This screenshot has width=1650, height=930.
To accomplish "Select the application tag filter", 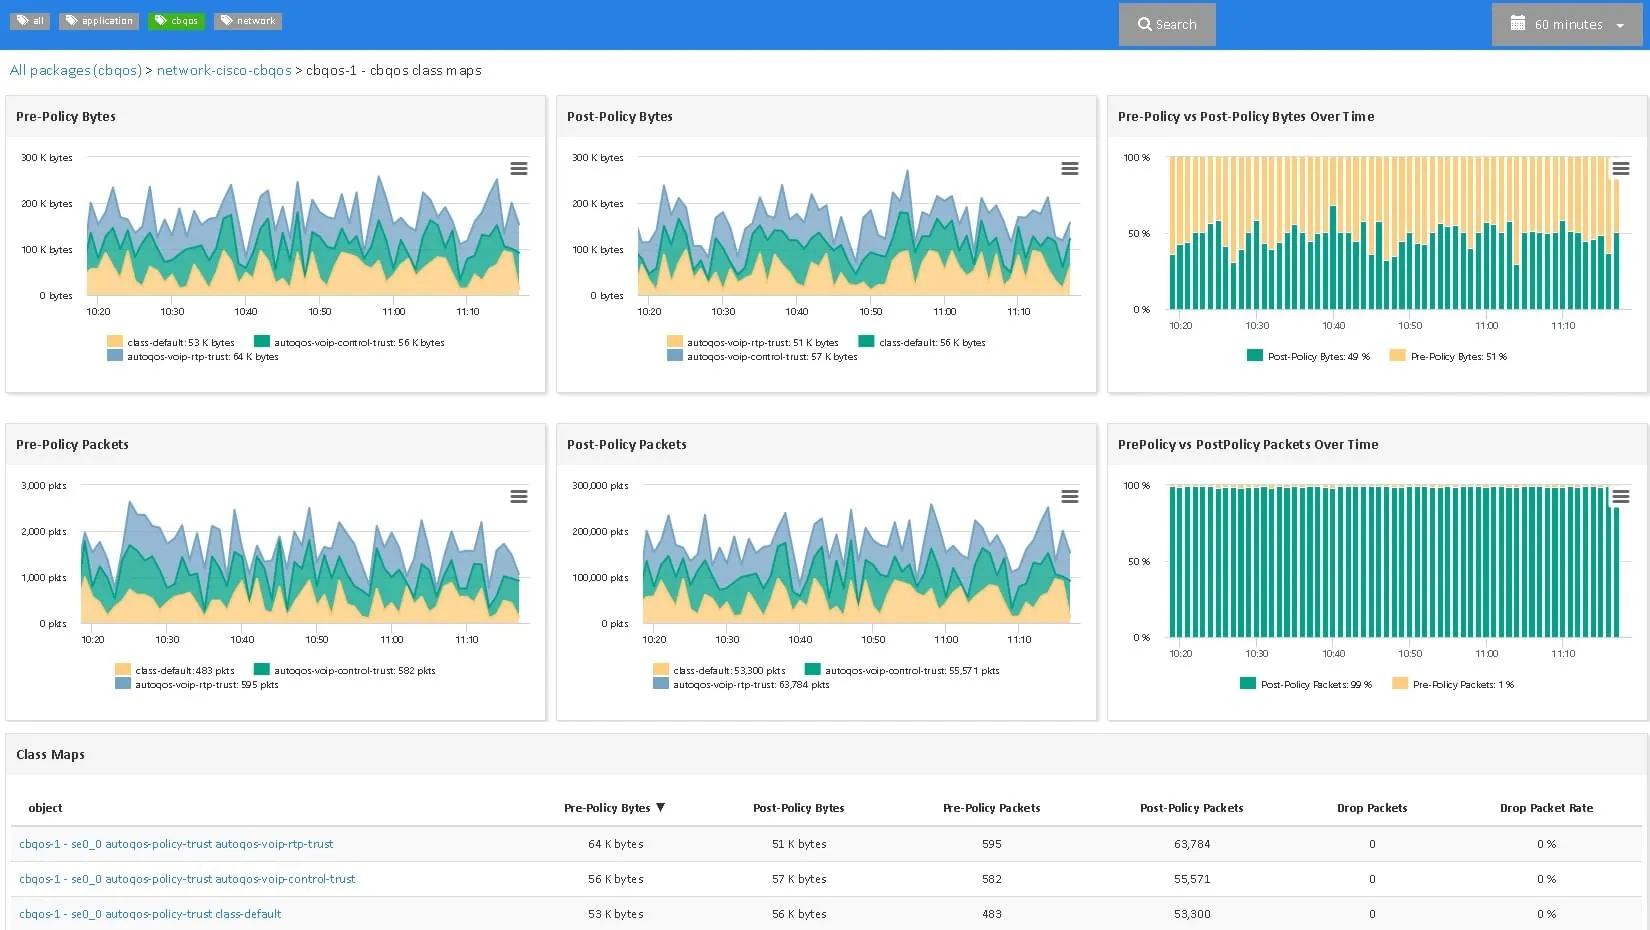I will click(99, 21).
